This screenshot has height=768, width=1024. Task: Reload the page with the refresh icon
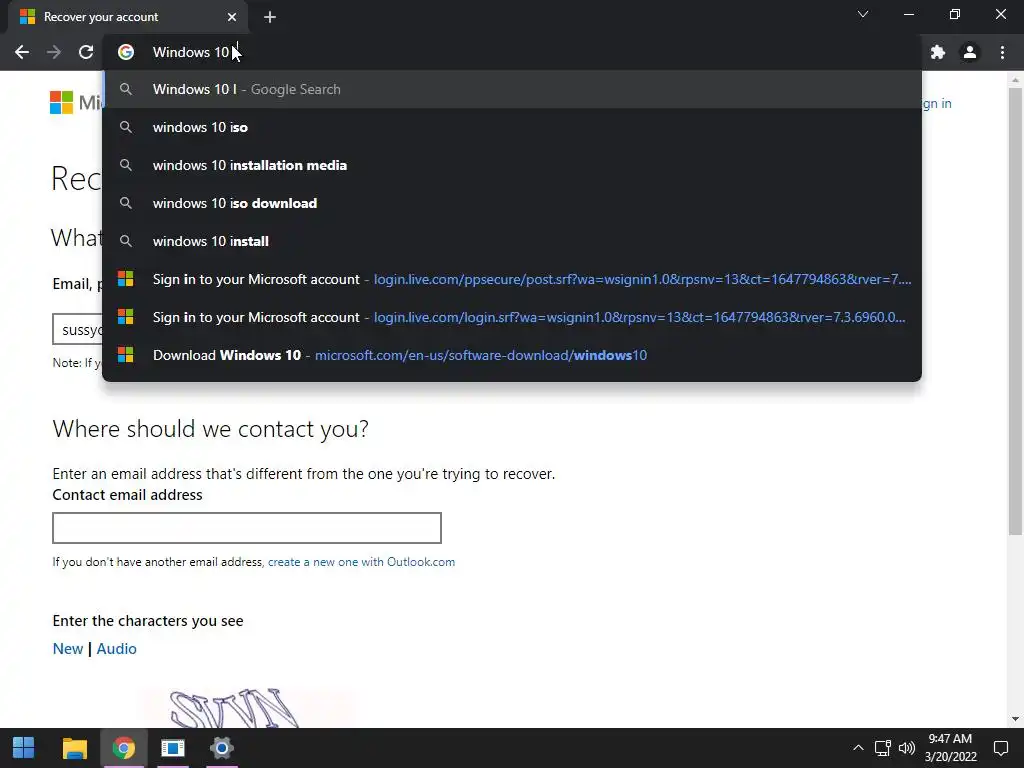[x=86, y=52]
